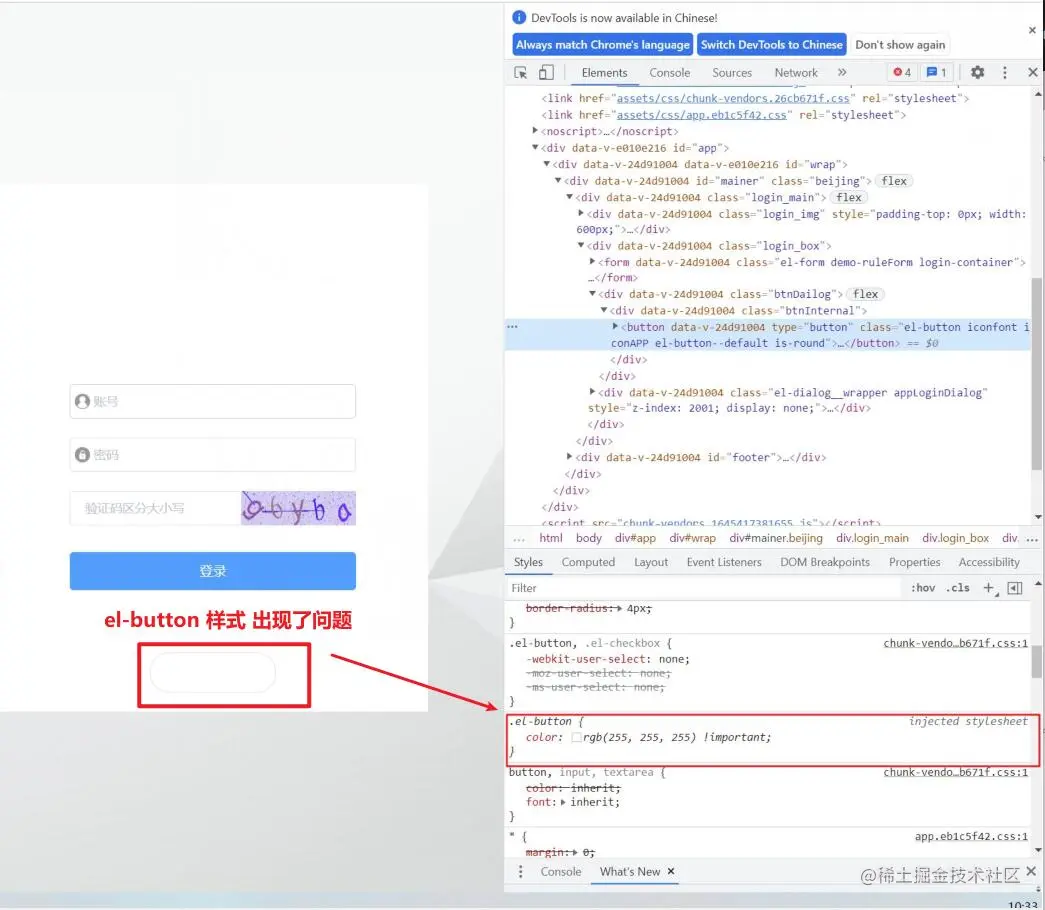Switch to the Sources tab
The image size is (1045, 910).
point(732,73)
